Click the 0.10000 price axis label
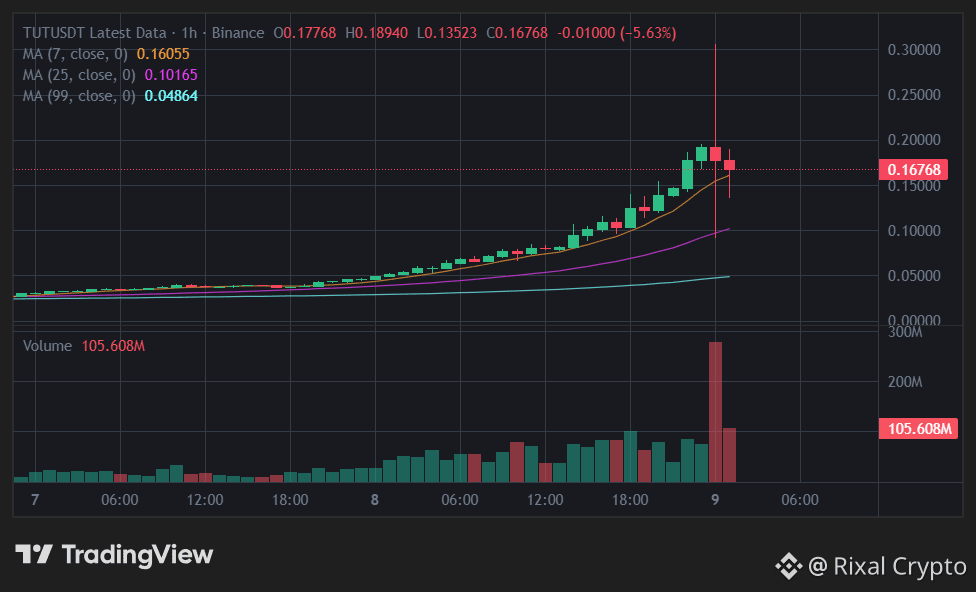The width and height of the screenshot is (976, 592). [914, 231]
